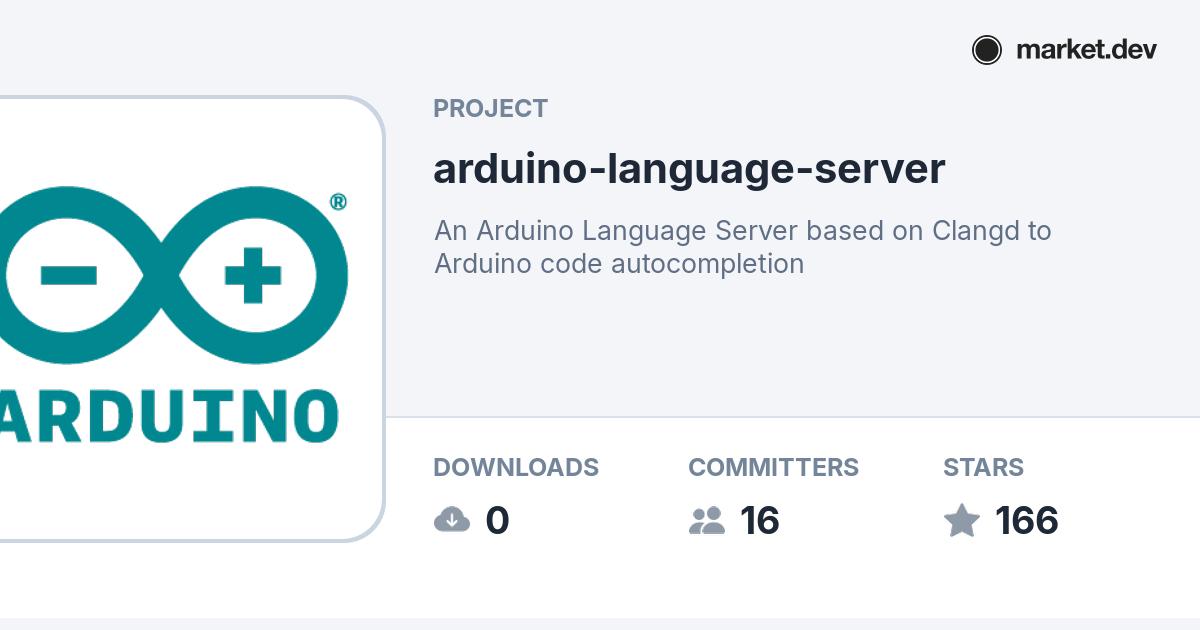
Task: Open the market.dev brand text link
Action: [x=1086, y=50]
